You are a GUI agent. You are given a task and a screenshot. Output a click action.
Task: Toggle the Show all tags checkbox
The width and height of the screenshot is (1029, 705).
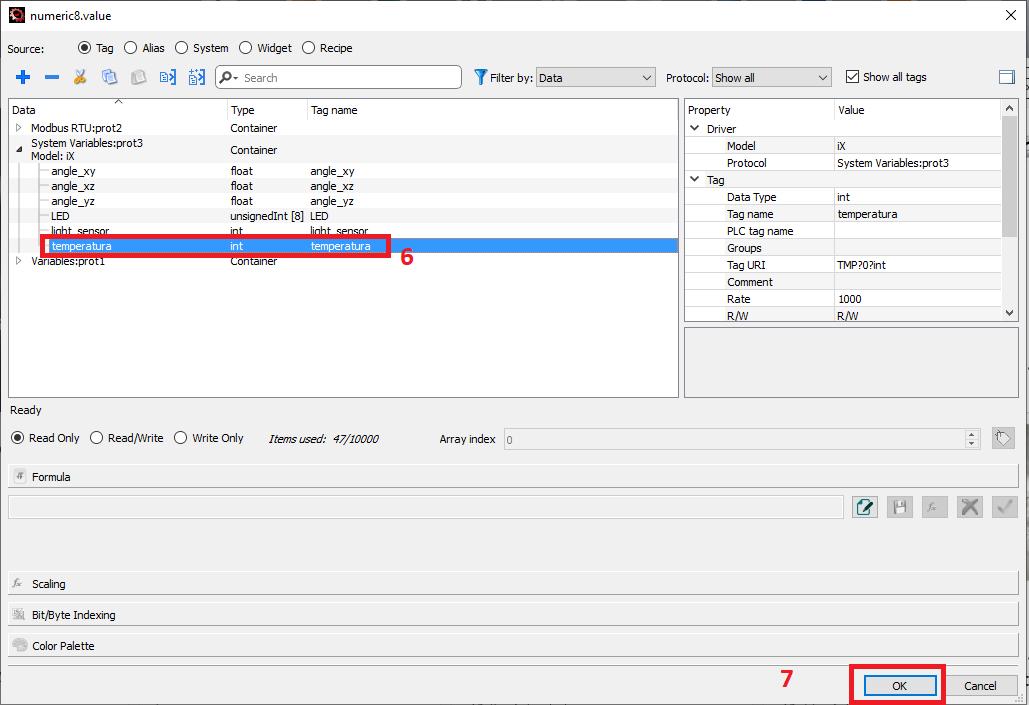click(852, 77)
